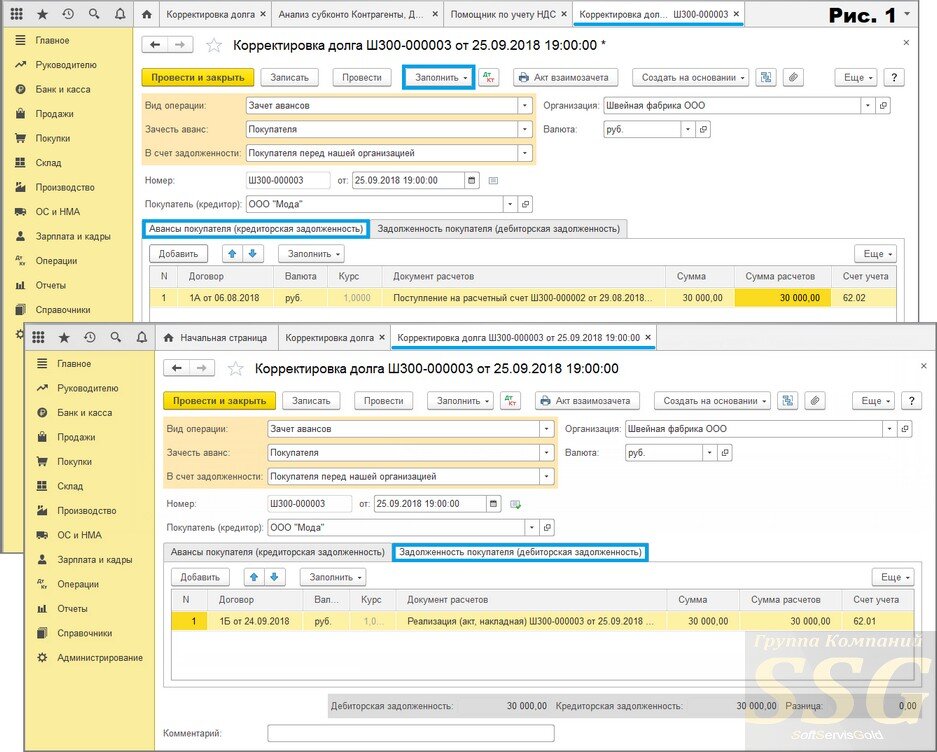Open search magnifier in front window toolbar
The height and width of the screenshot is (752, 937).
coord(115,337)
